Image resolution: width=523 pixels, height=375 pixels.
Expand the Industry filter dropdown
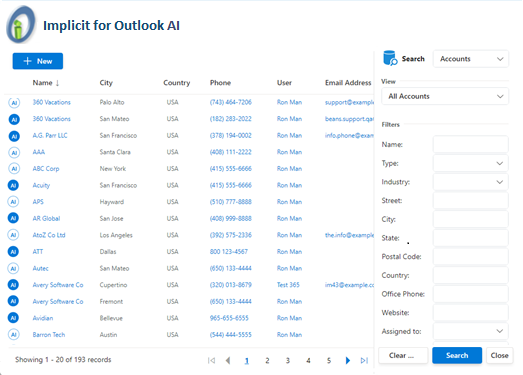tap(471, 182)
